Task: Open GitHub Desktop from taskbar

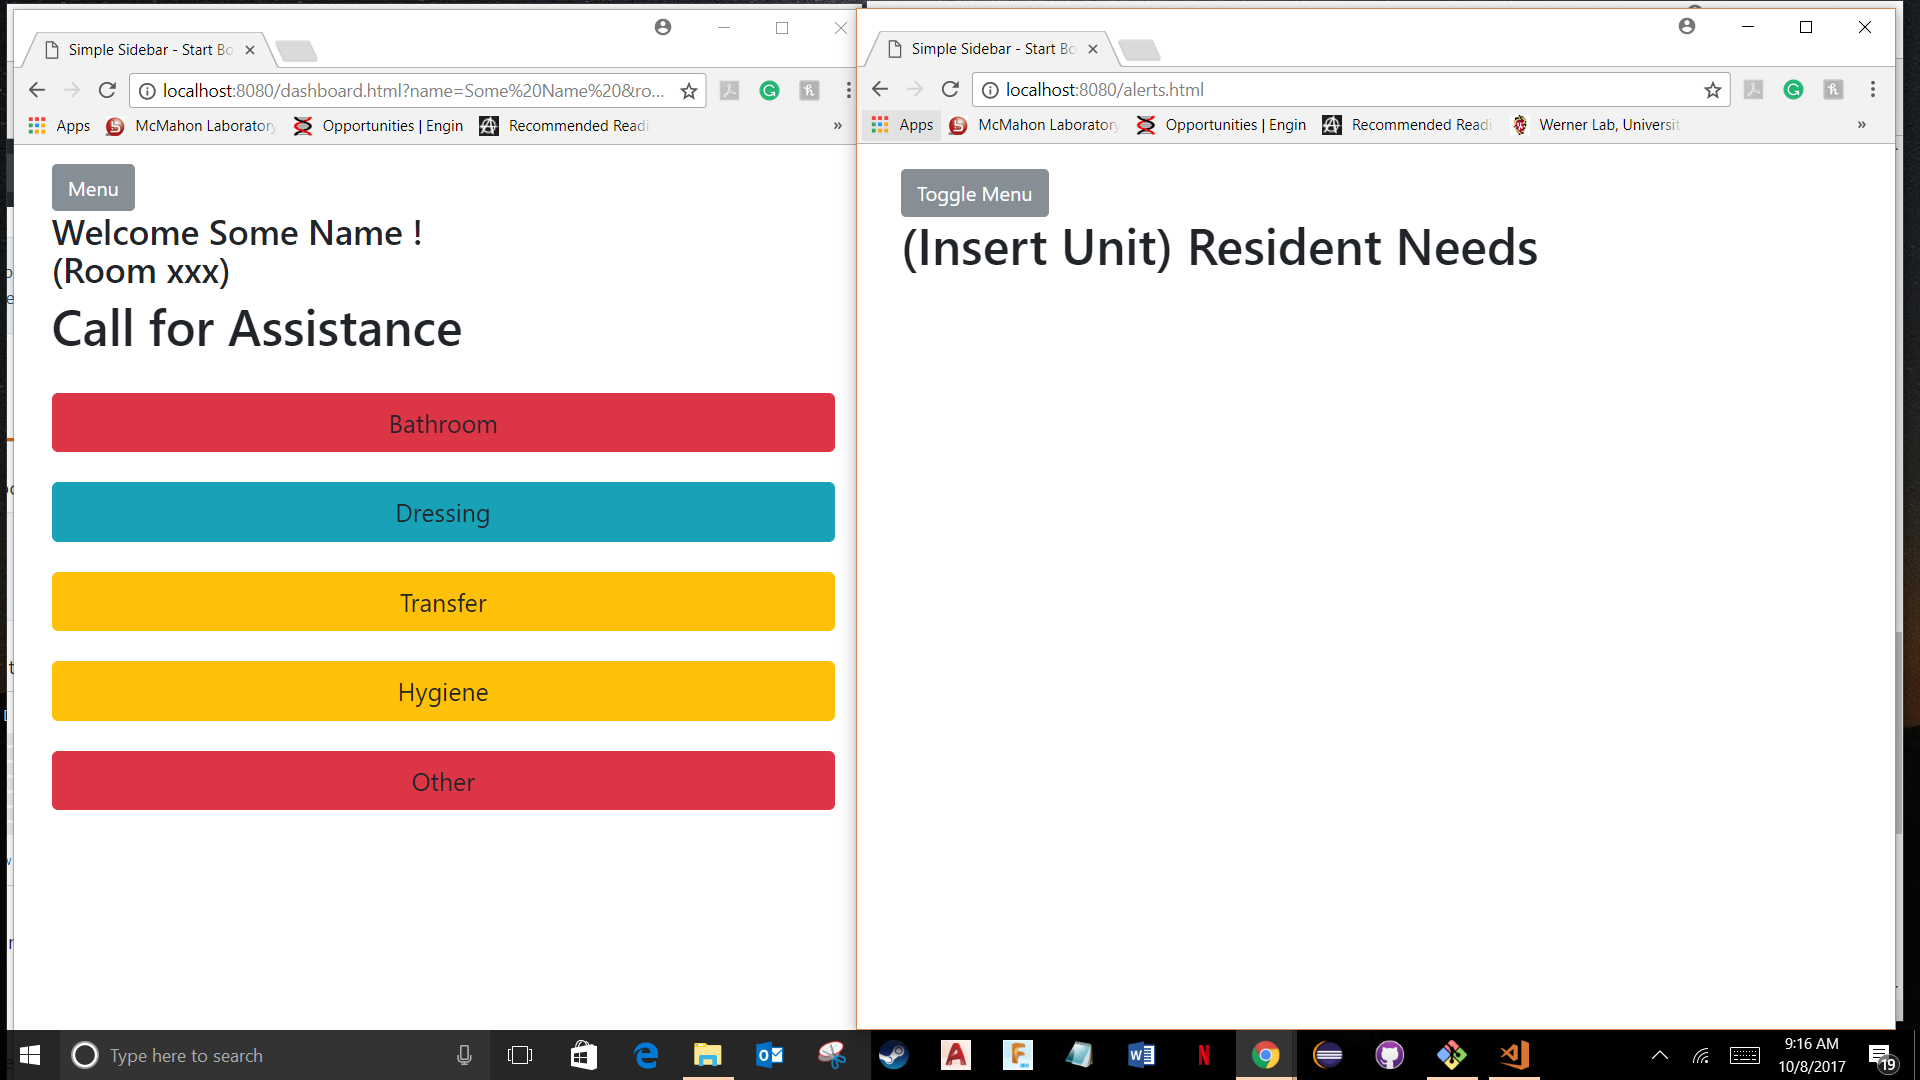Action: click(x=1389, y=1055)
